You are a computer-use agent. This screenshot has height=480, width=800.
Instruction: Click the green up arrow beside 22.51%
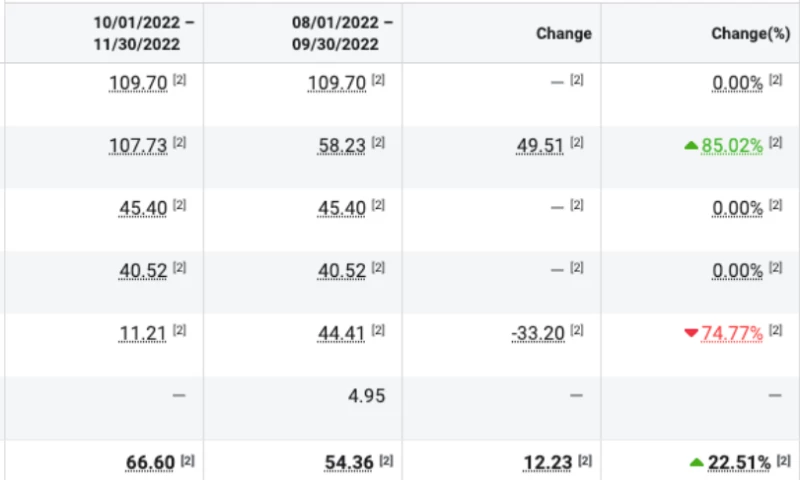pos(696,462)
